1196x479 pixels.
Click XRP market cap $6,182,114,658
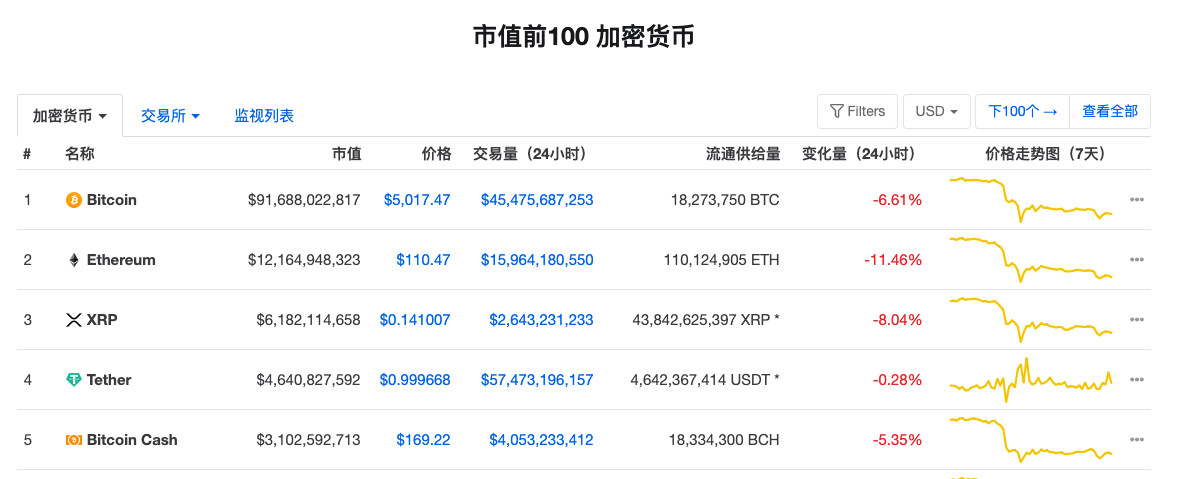point(309,320)
